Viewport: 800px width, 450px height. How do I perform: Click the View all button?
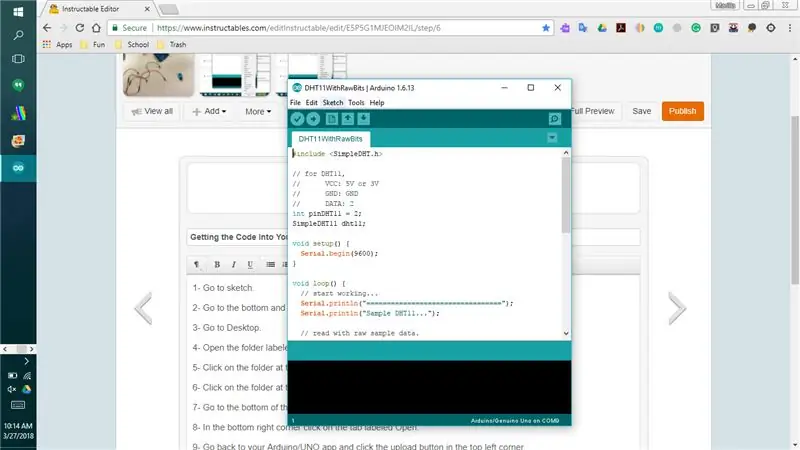click(152, 111)
